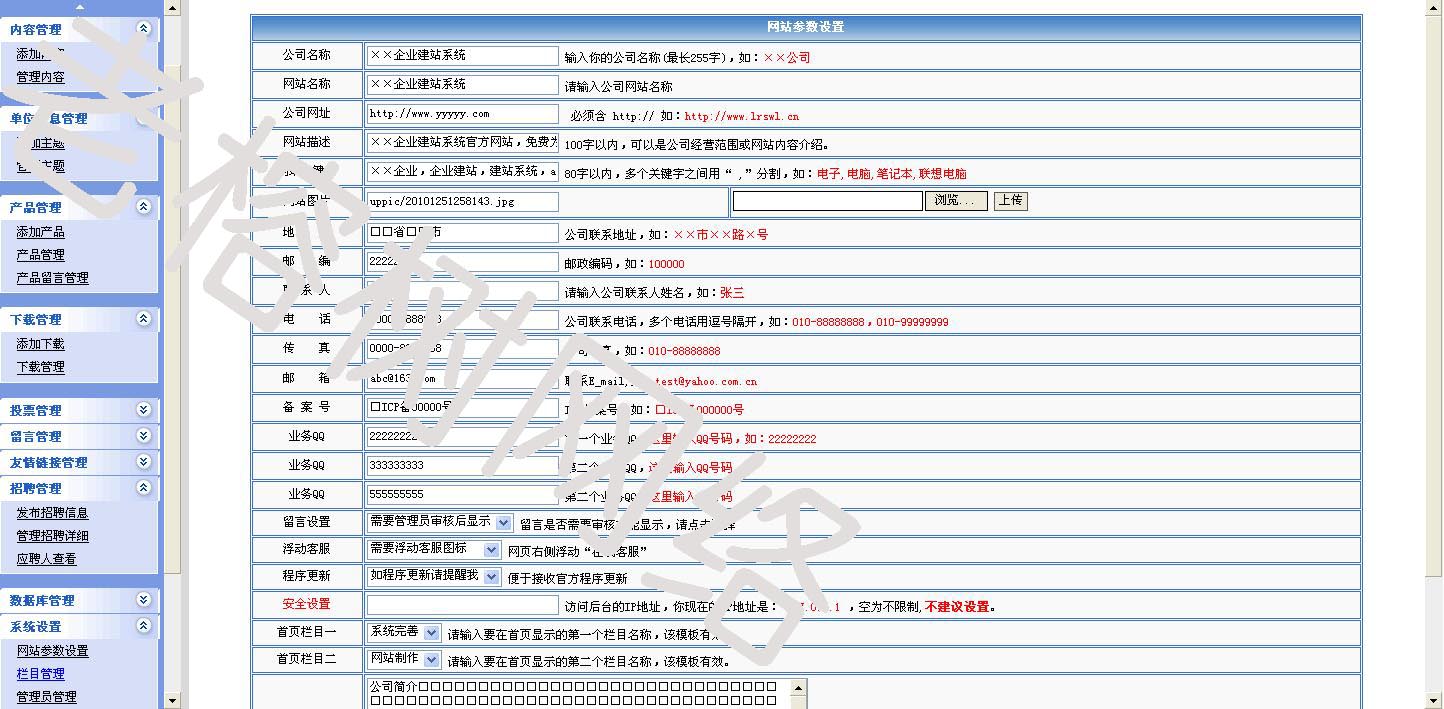Viewport: 1444px width, 709px height.
Task: Expand the 数据库管理 sidebar section
Action: [143, 600]
